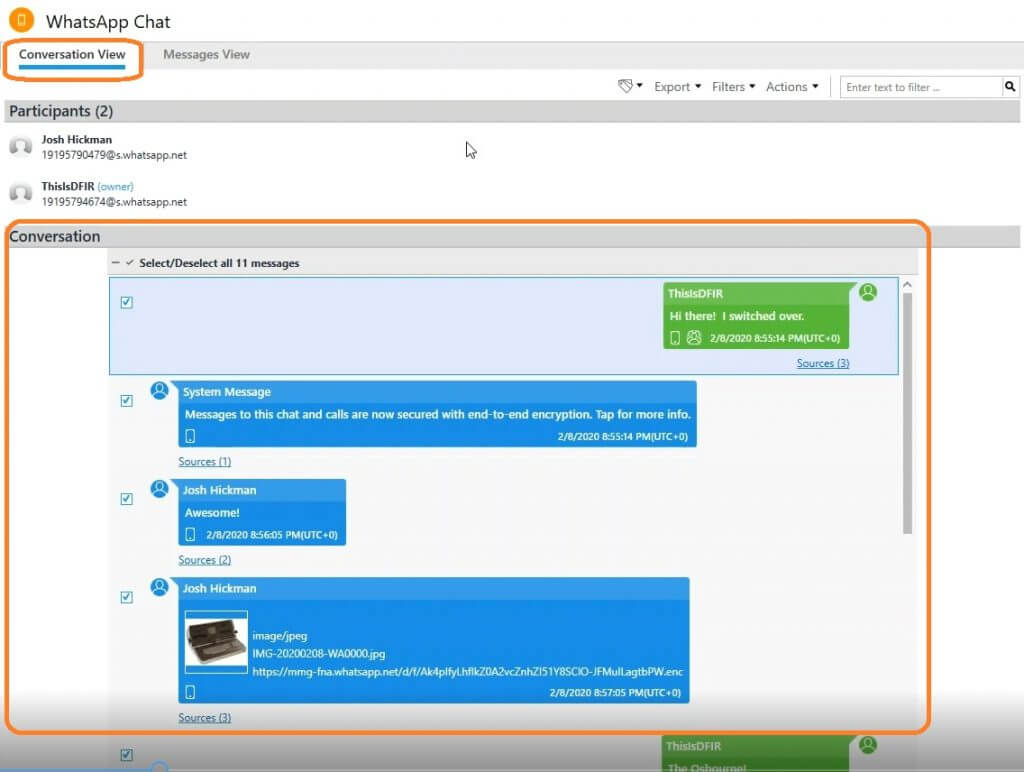Click the conversation vertical scrollbar thumb

click(907, 413)
